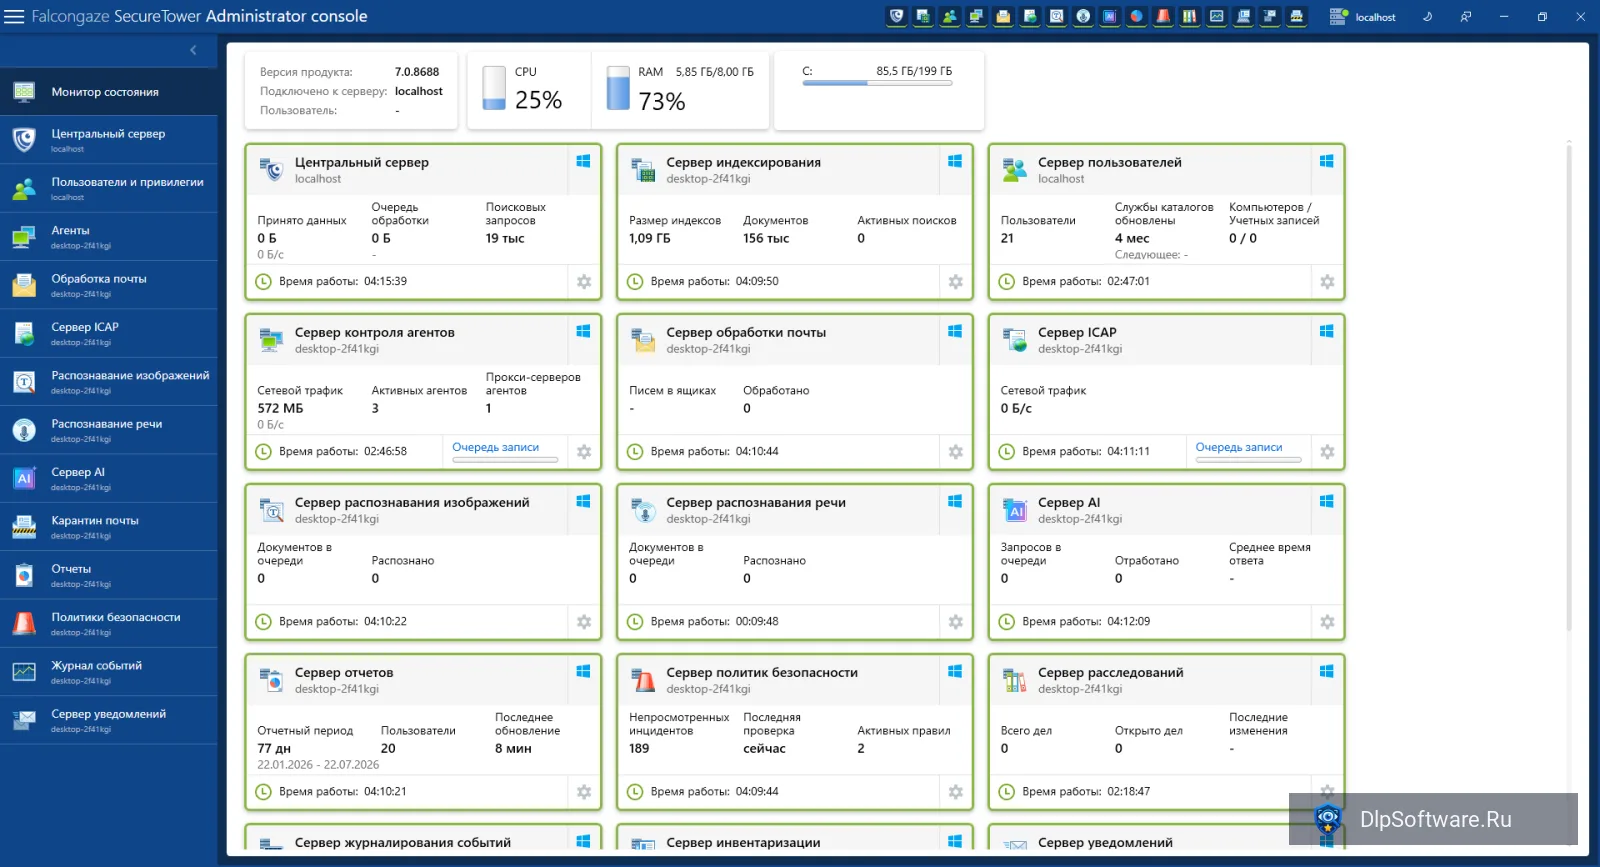The width and height of the screenshot is (1600, 867).
Task: Open Распознавание изображений in the sidebar
Action: tap(109, 382)
